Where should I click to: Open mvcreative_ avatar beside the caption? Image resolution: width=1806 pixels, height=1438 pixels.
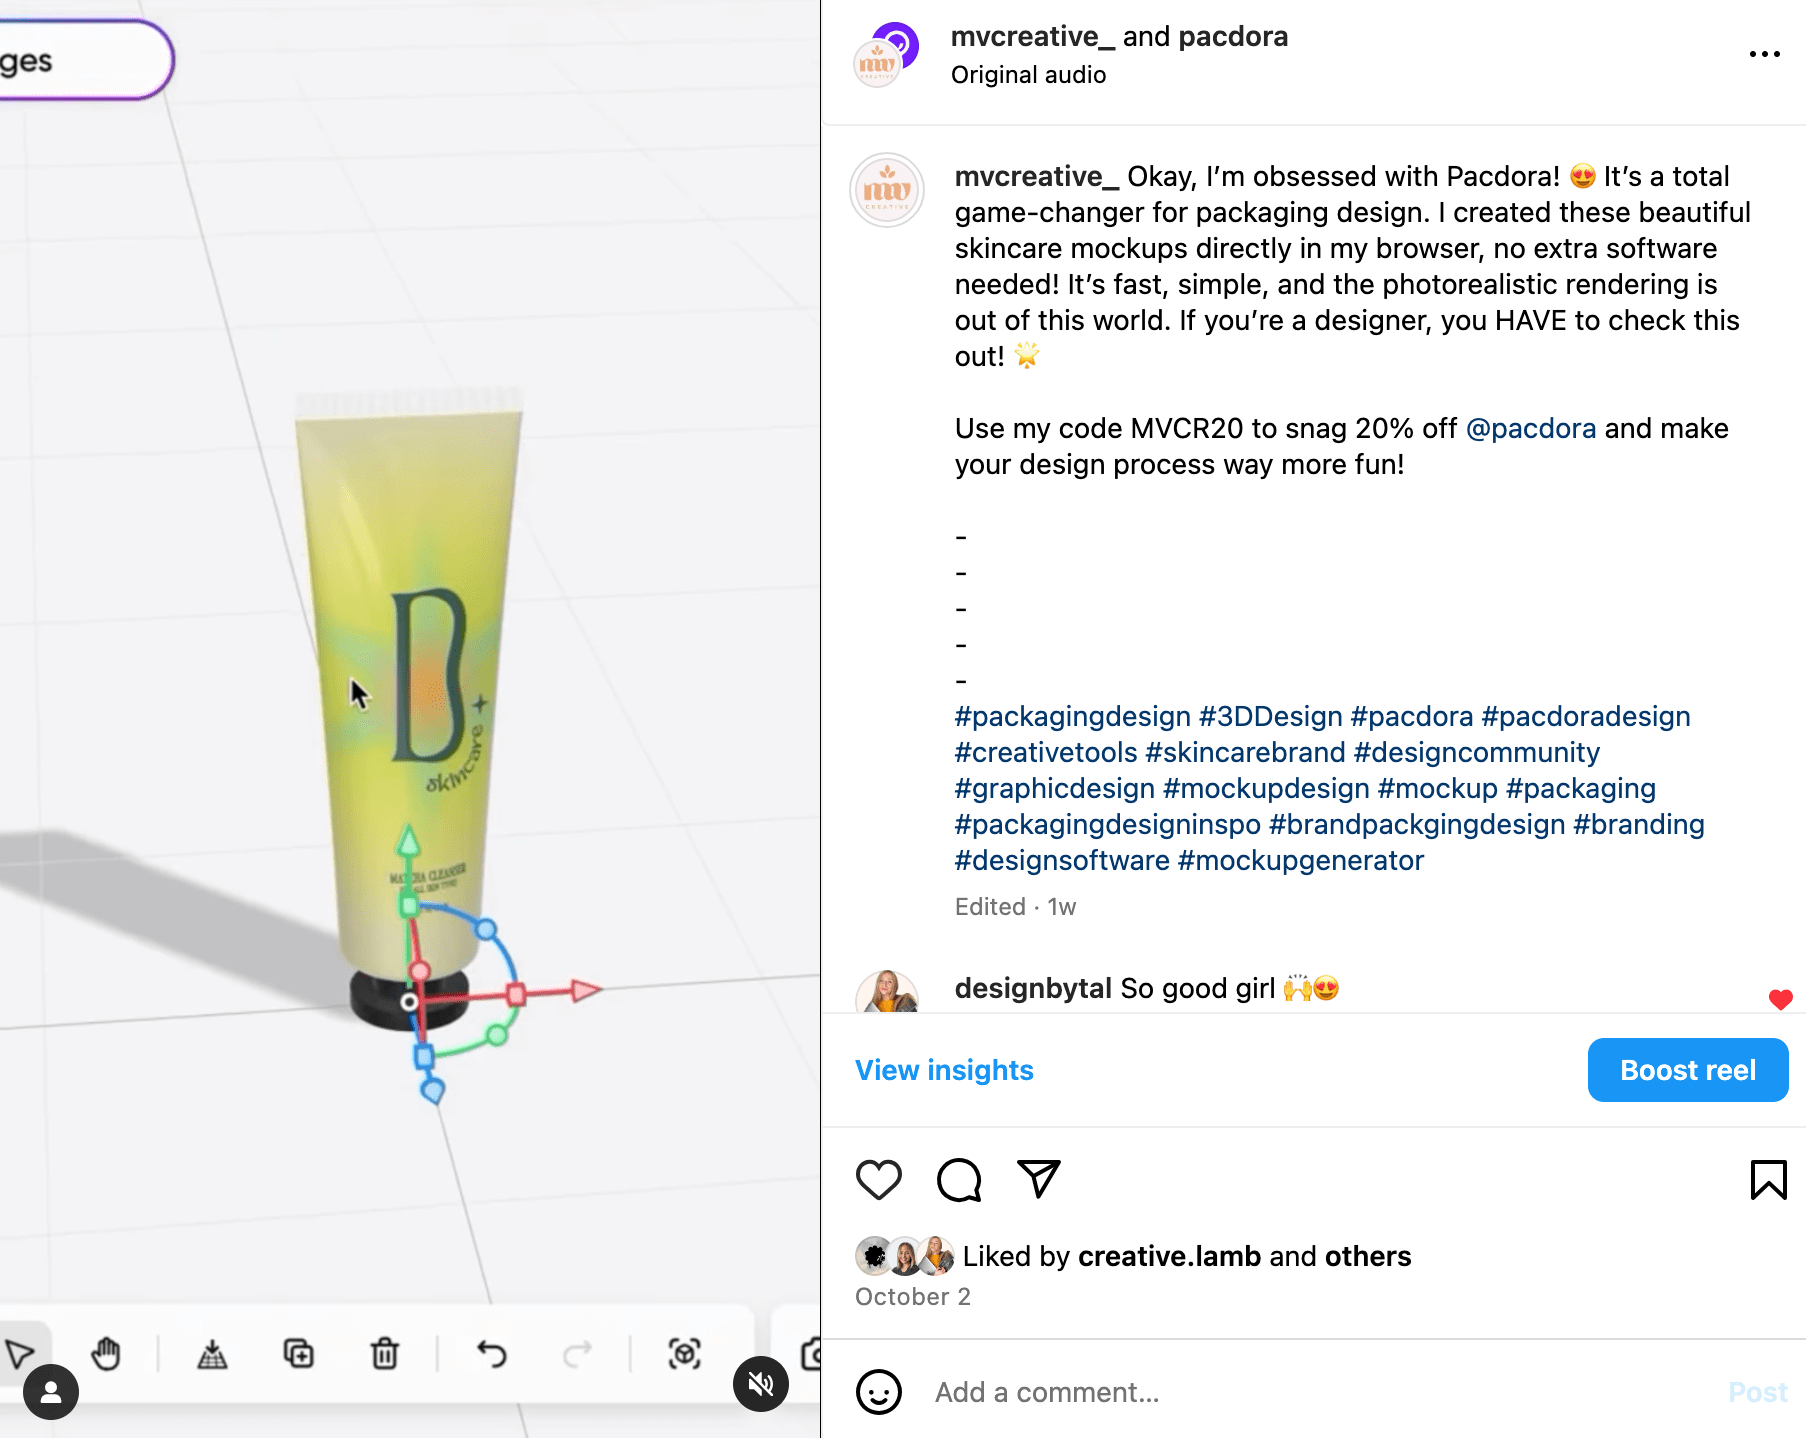[x=887, y=190]
